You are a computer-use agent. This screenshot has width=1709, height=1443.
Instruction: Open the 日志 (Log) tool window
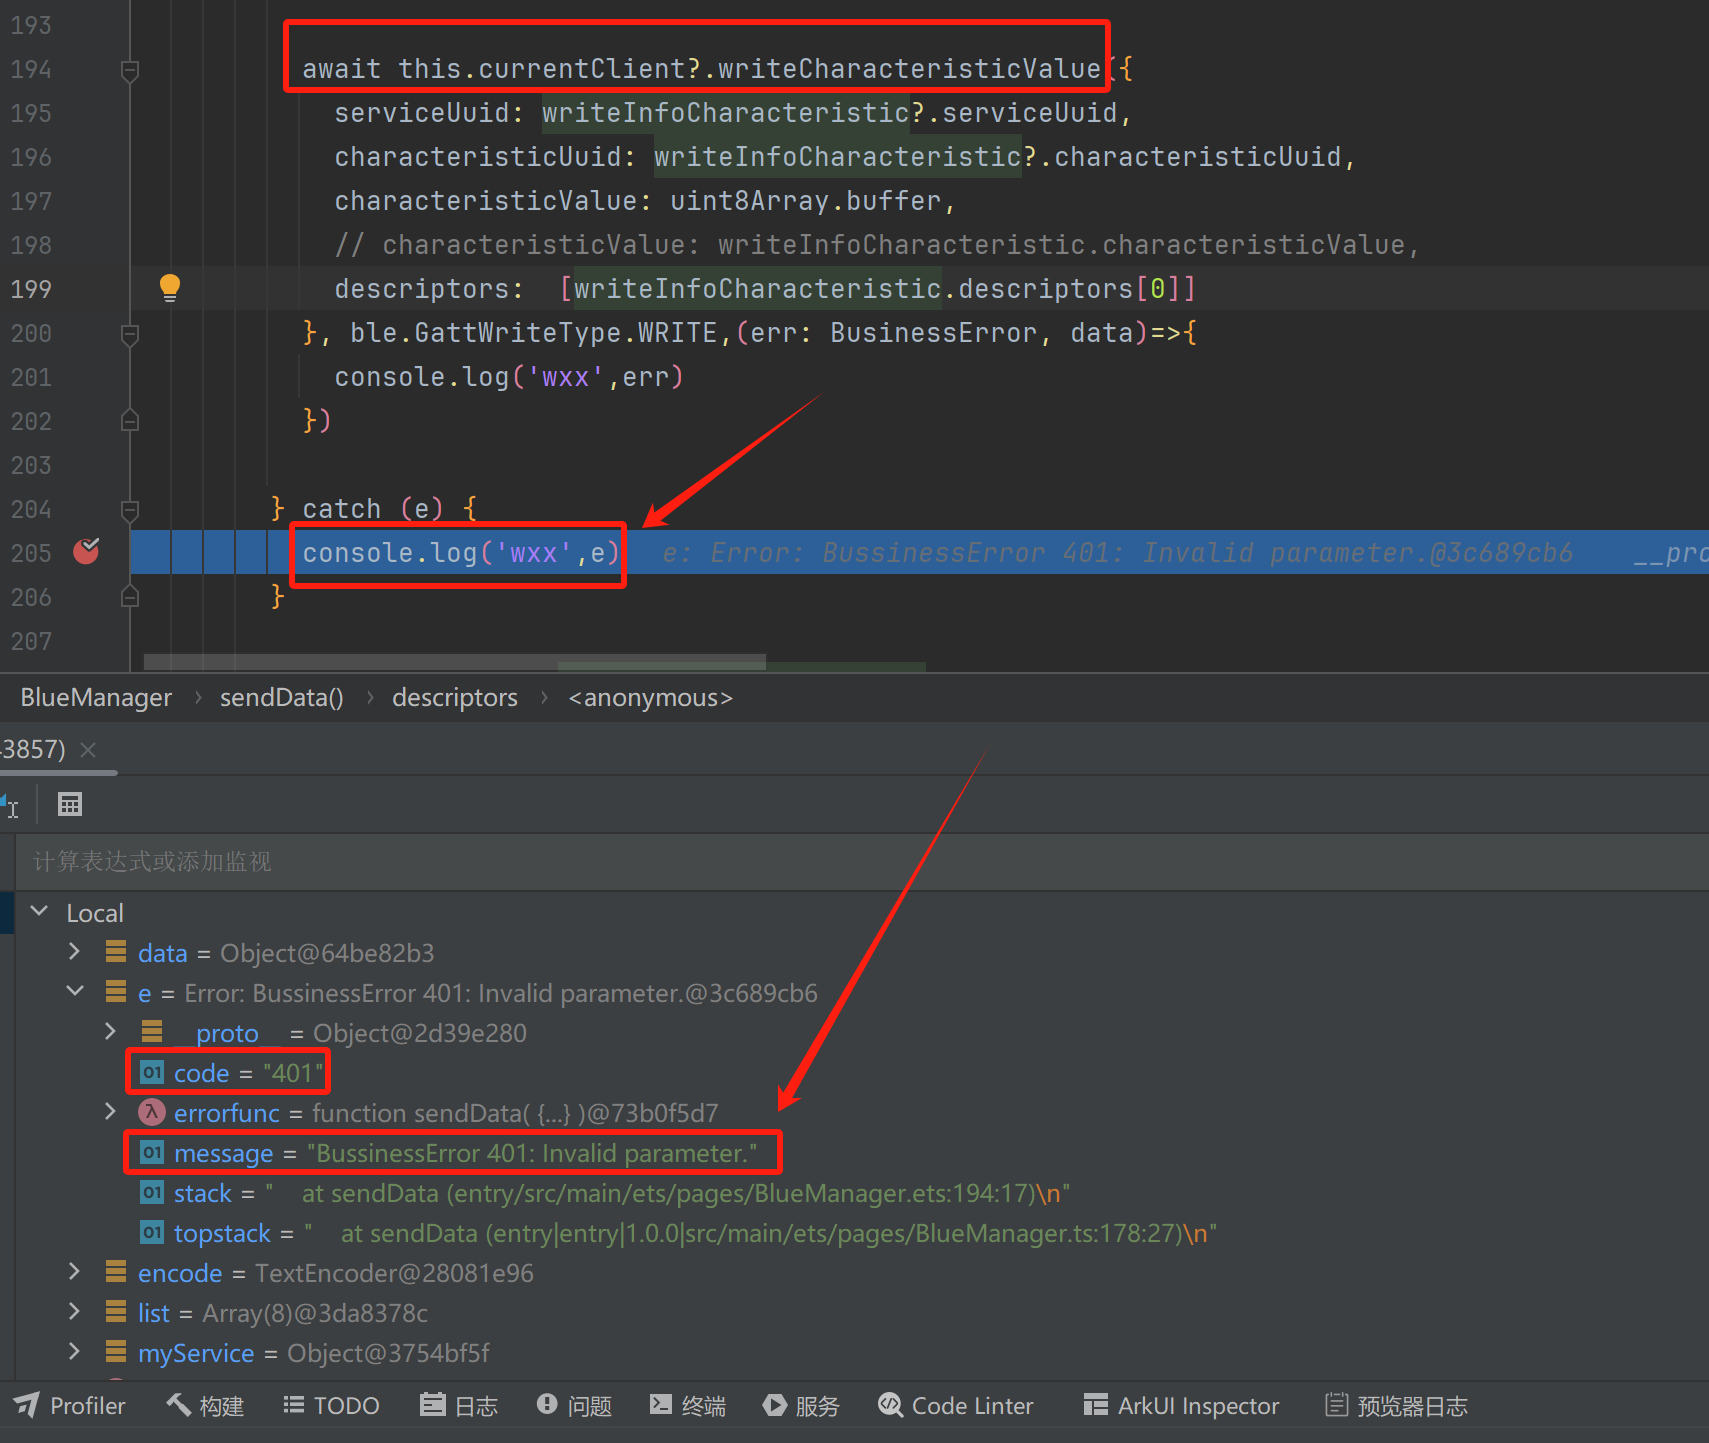click(x=459, y=1405)
